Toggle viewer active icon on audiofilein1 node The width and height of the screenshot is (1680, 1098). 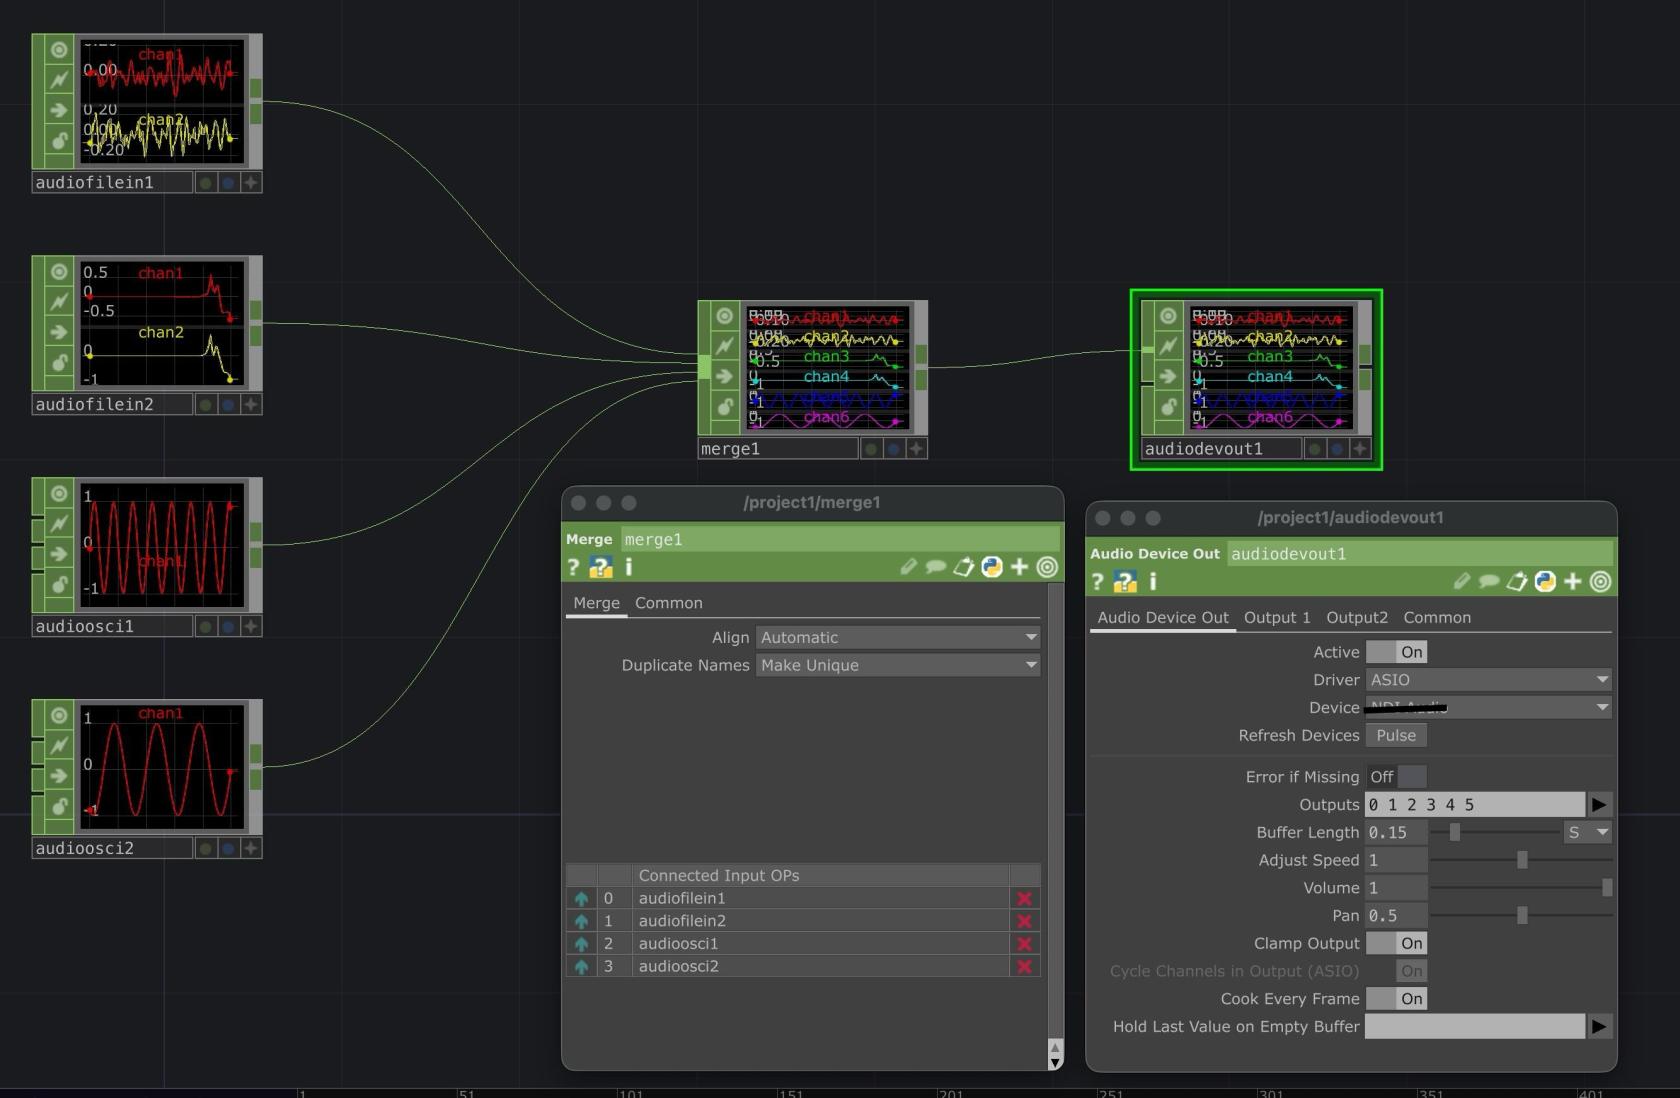click(x=59, y=50)
